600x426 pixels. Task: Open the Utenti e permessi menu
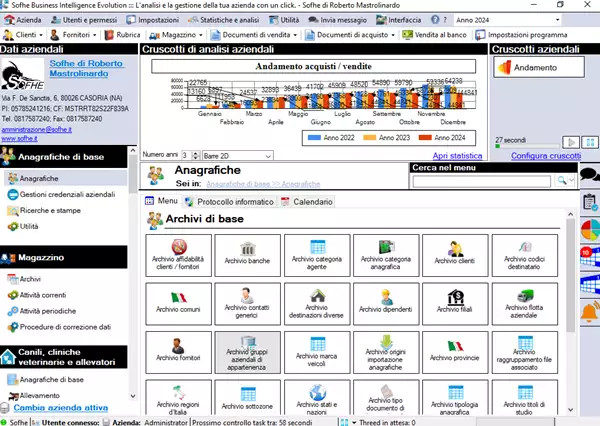(x=84, y=20)
